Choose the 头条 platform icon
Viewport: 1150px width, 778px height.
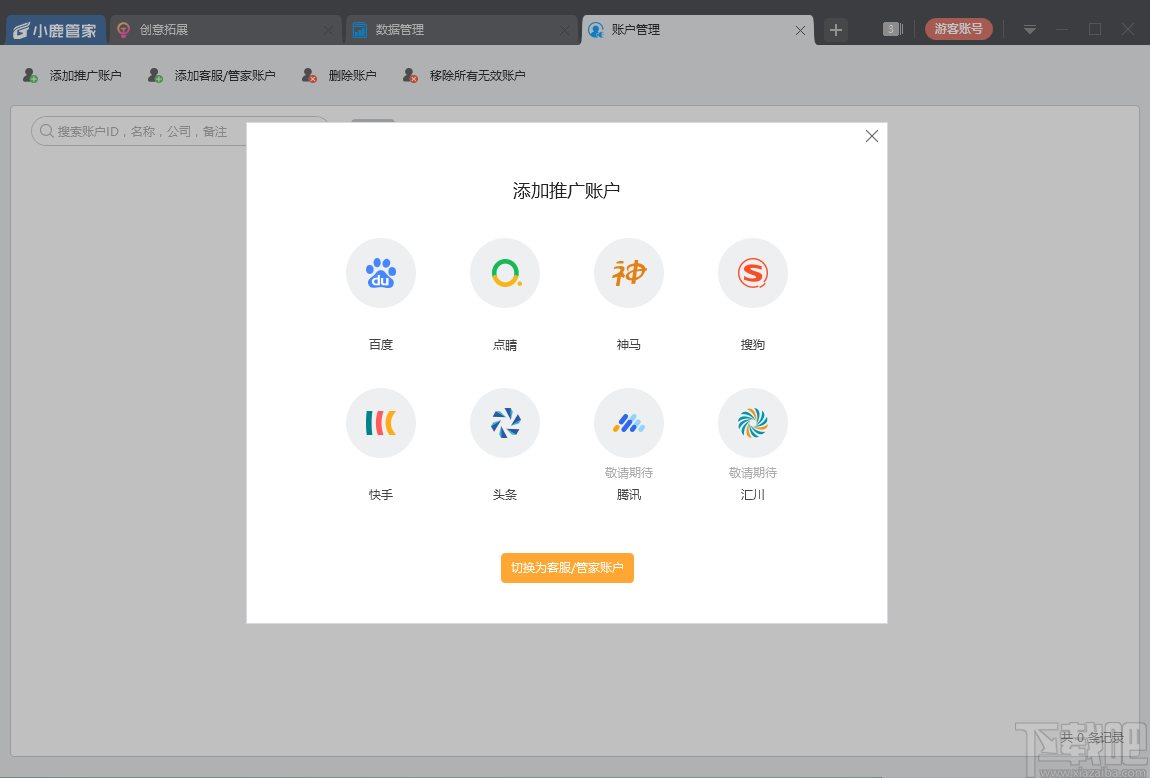pyautogui.click(x=504, y=422)
